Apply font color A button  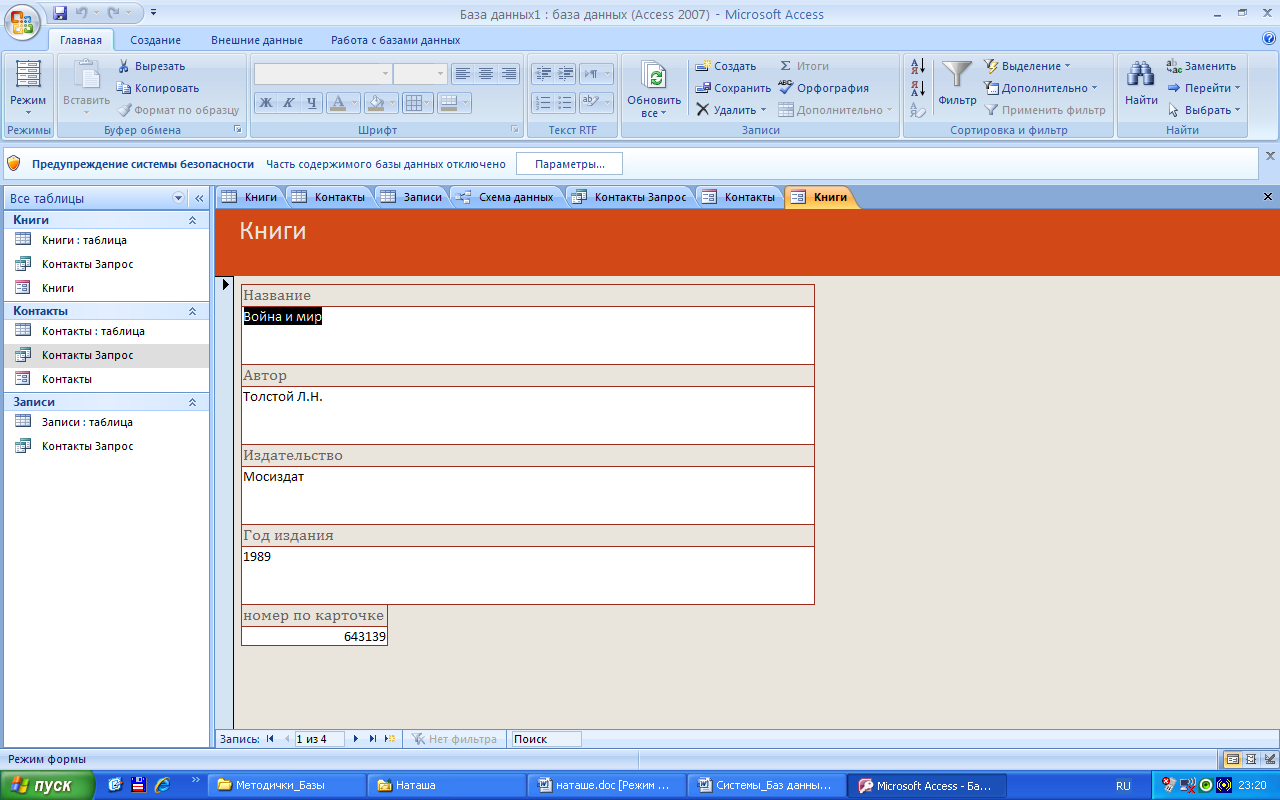(338, 102)
